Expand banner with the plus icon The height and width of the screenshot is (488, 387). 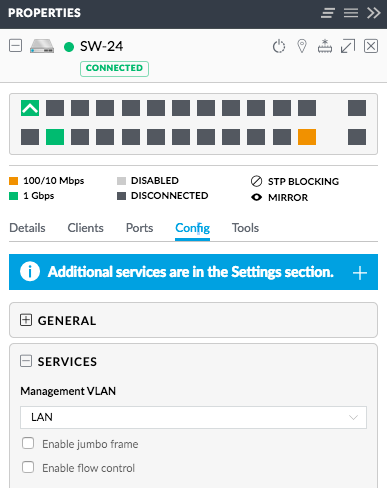click(360, 273)
